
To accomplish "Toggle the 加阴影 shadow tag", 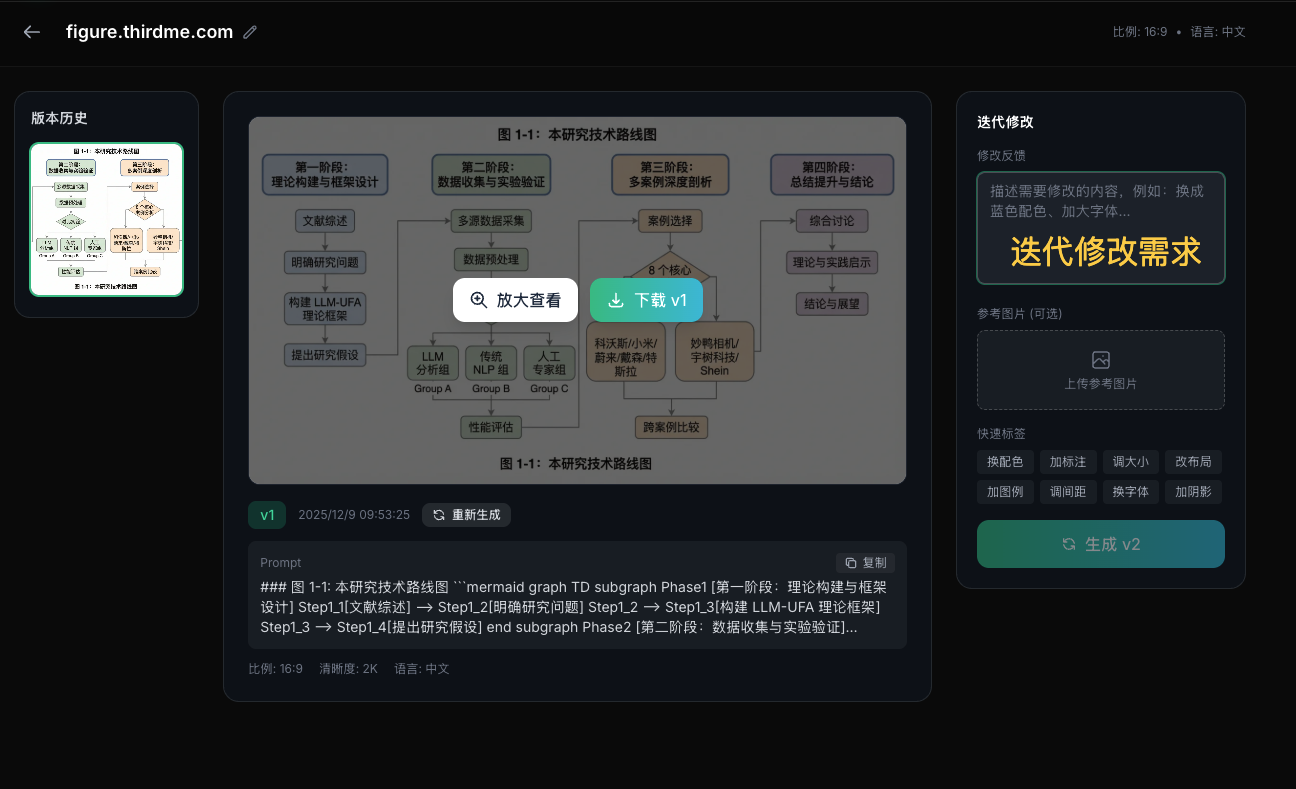I will pyautogui.click(x=1193, y=491).
